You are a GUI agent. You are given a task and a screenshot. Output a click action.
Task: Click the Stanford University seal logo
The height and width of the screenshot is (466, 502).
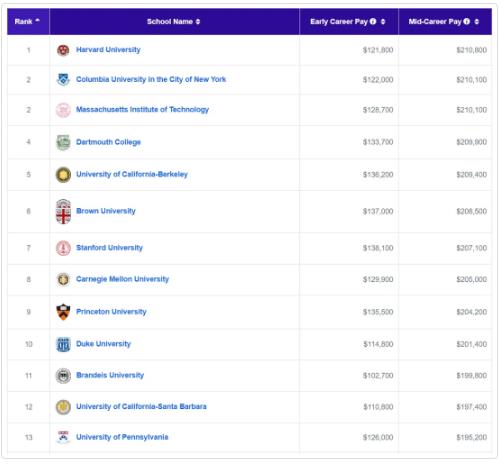(63, 248)
